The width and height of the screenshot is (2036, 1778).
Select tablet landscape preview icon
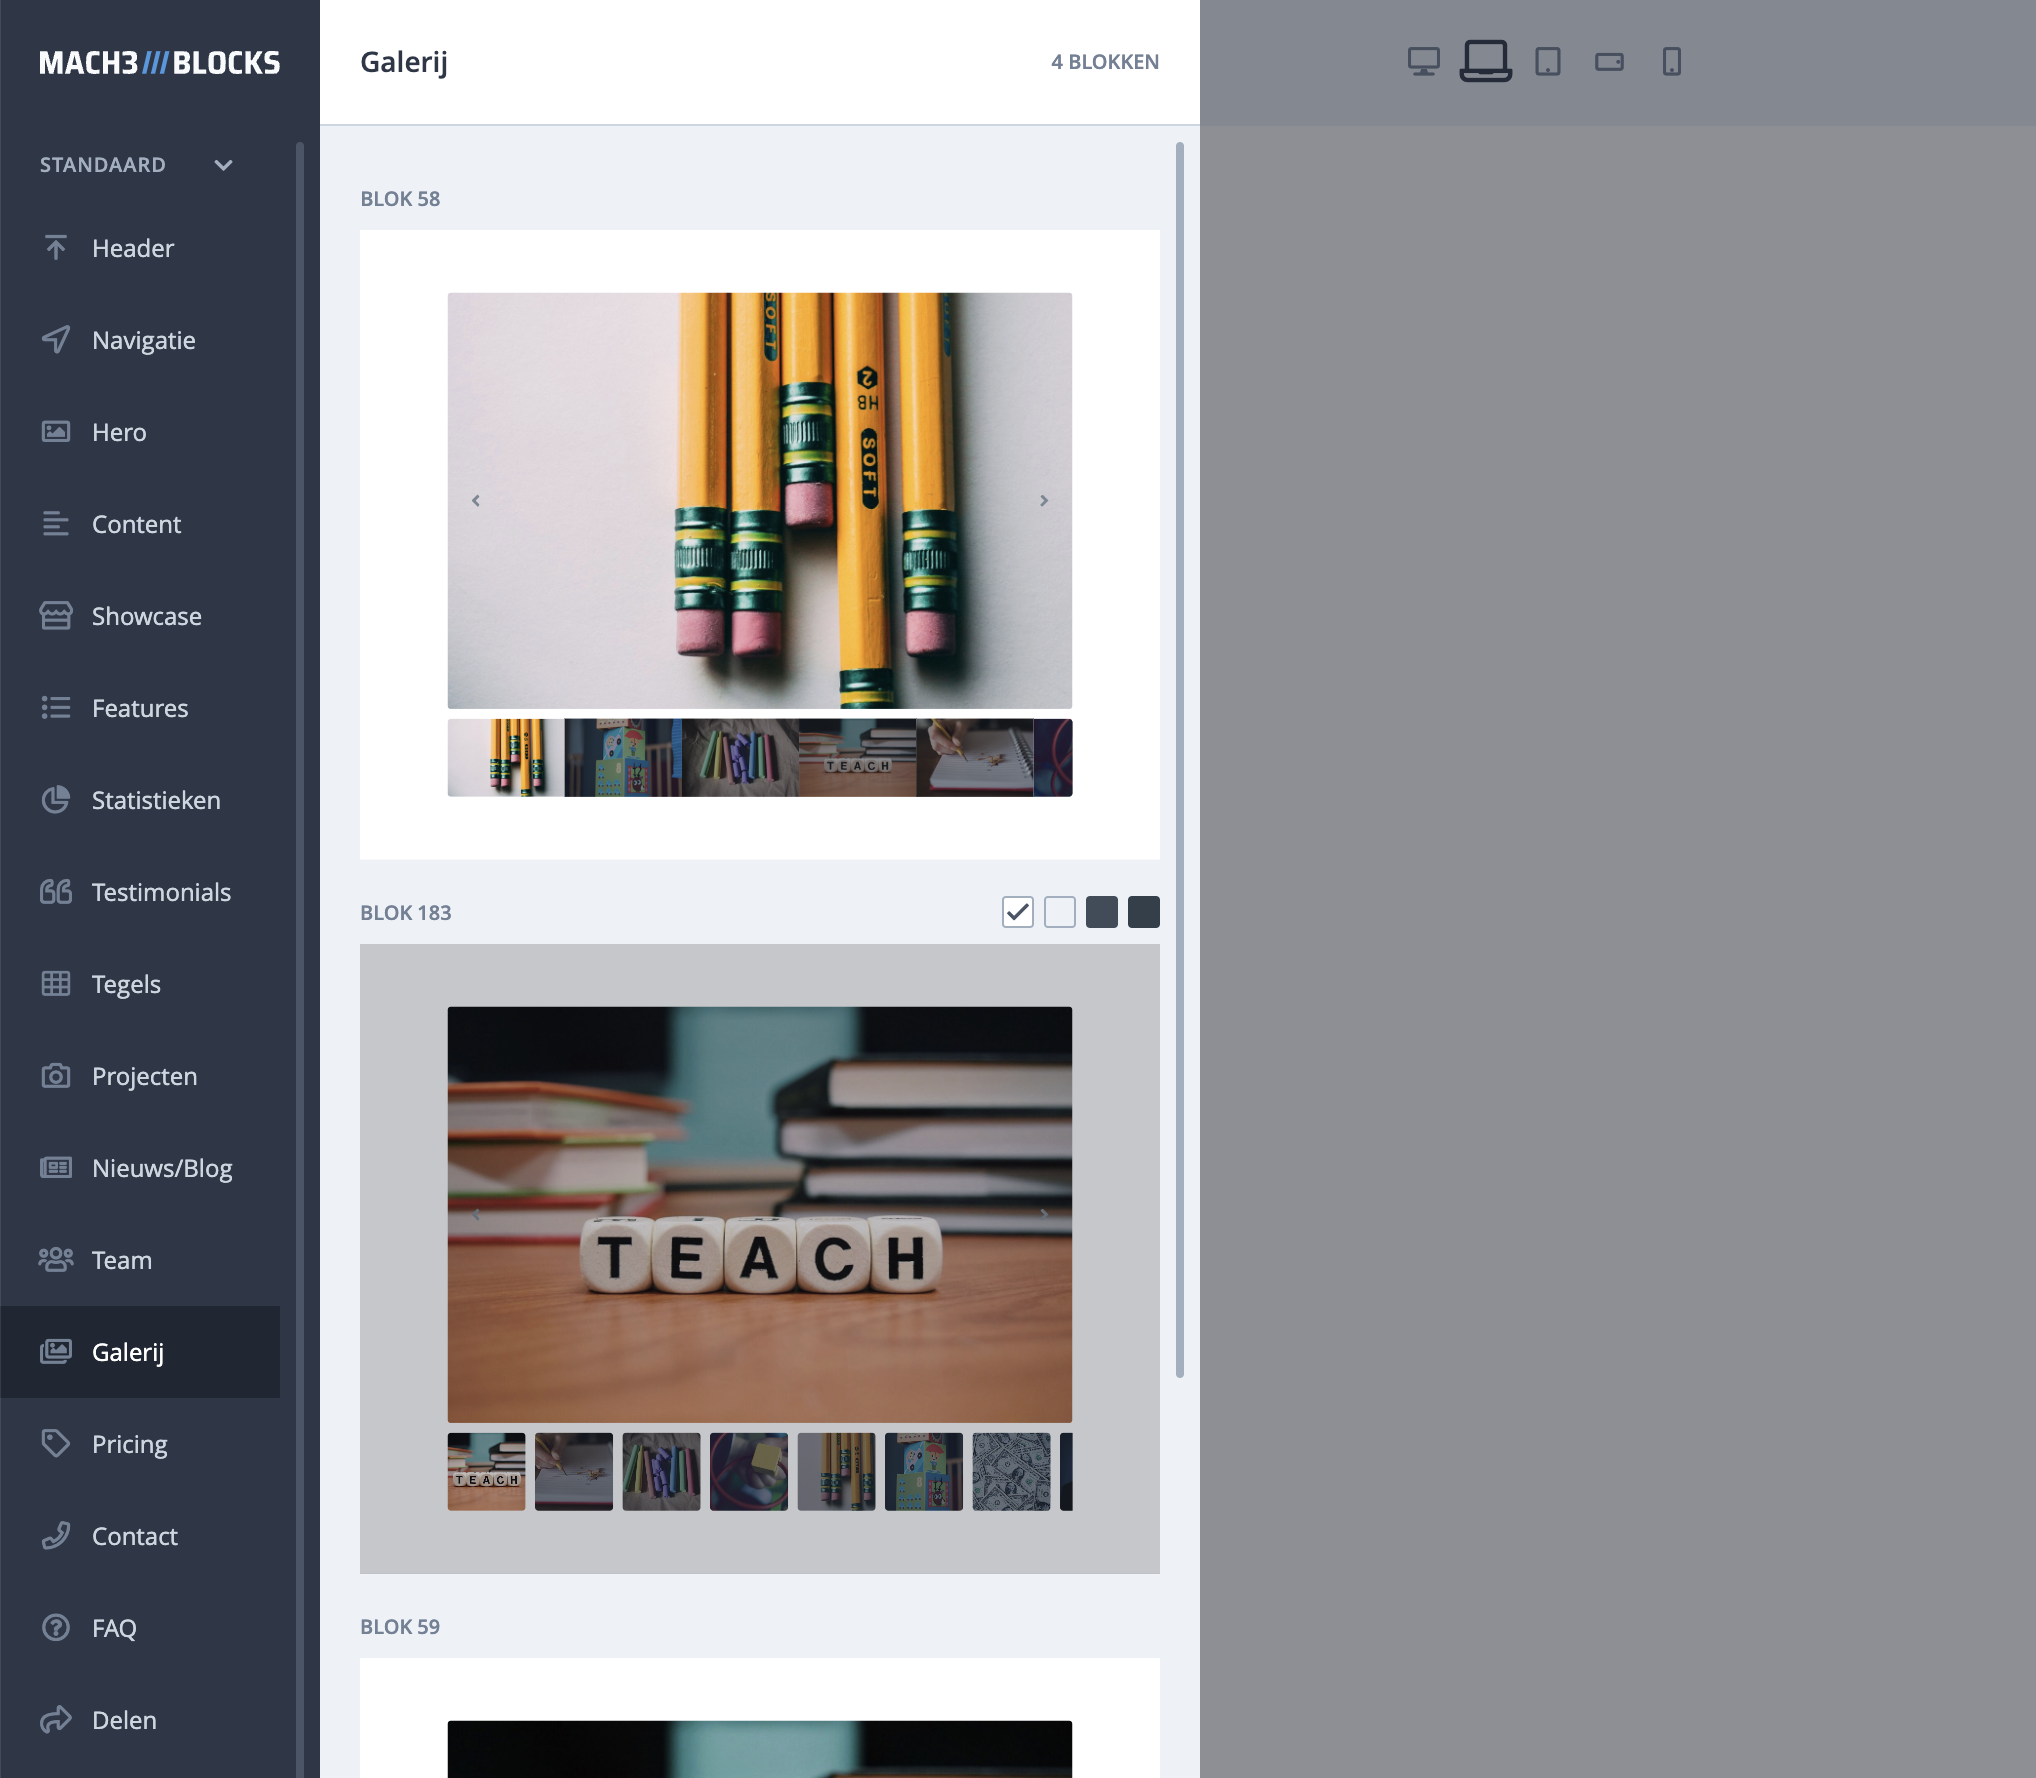coord(1609,62)
